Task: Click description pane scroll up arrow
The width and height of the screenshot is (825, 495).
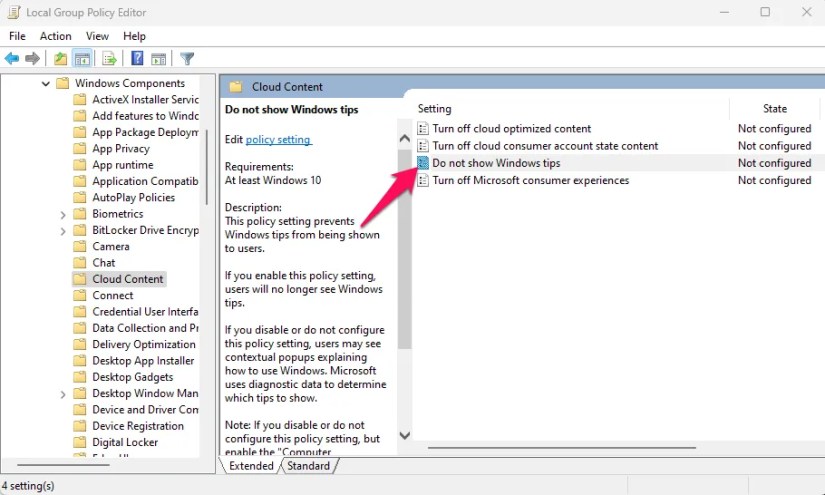Action: (x=405, y=138)
